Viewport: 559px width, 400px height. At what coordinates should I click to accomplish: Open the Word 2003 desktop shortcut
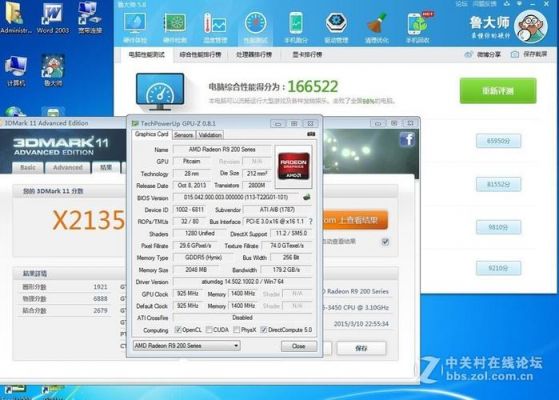coord(53,18)
